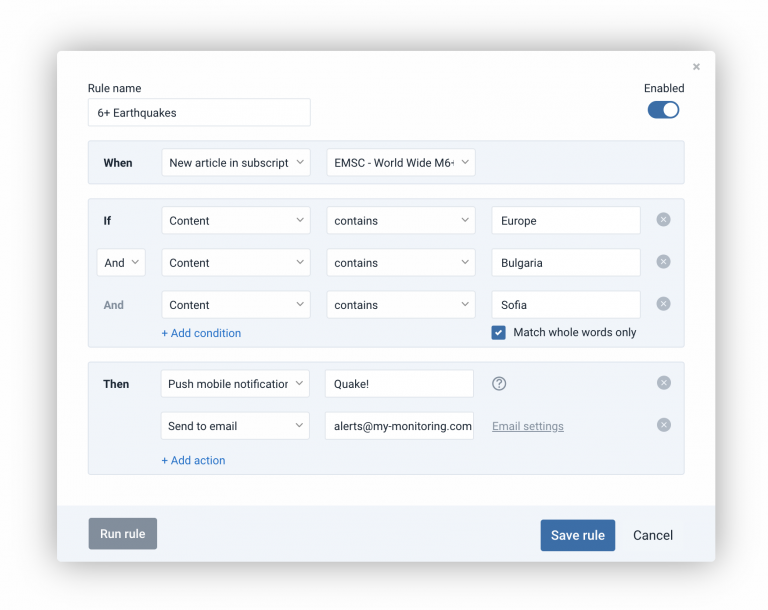
Task: Open the New article in subscription dropdown
Action: pos(236,163)
